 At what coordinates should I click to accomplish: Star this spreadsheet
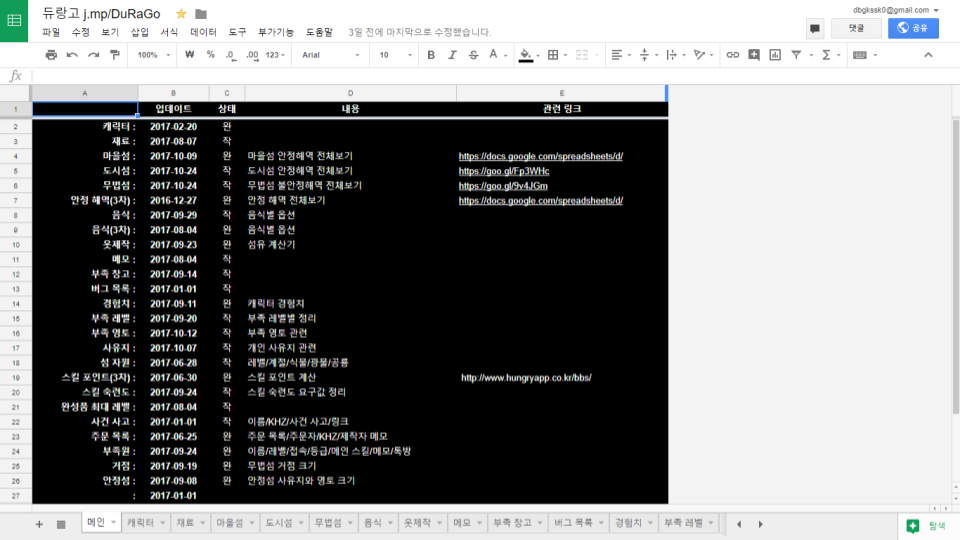tap(181, 13)
